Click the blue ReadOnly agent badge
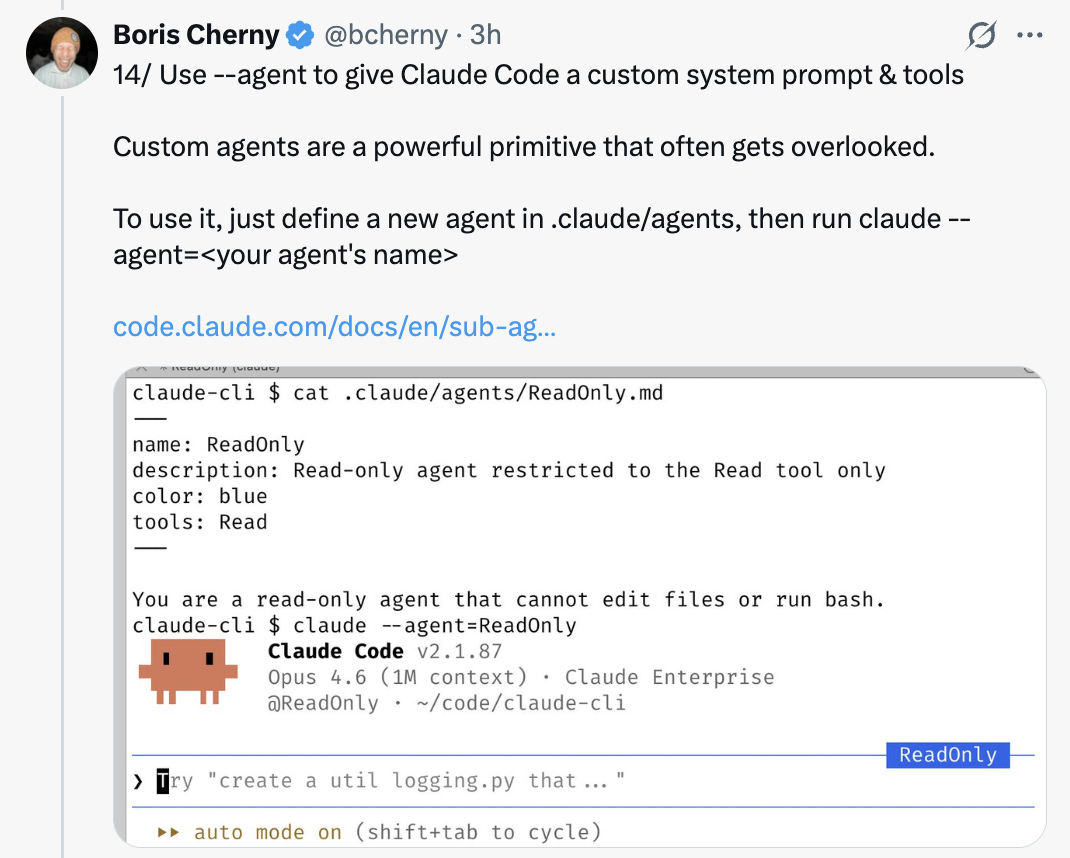 tap(947, 755)
